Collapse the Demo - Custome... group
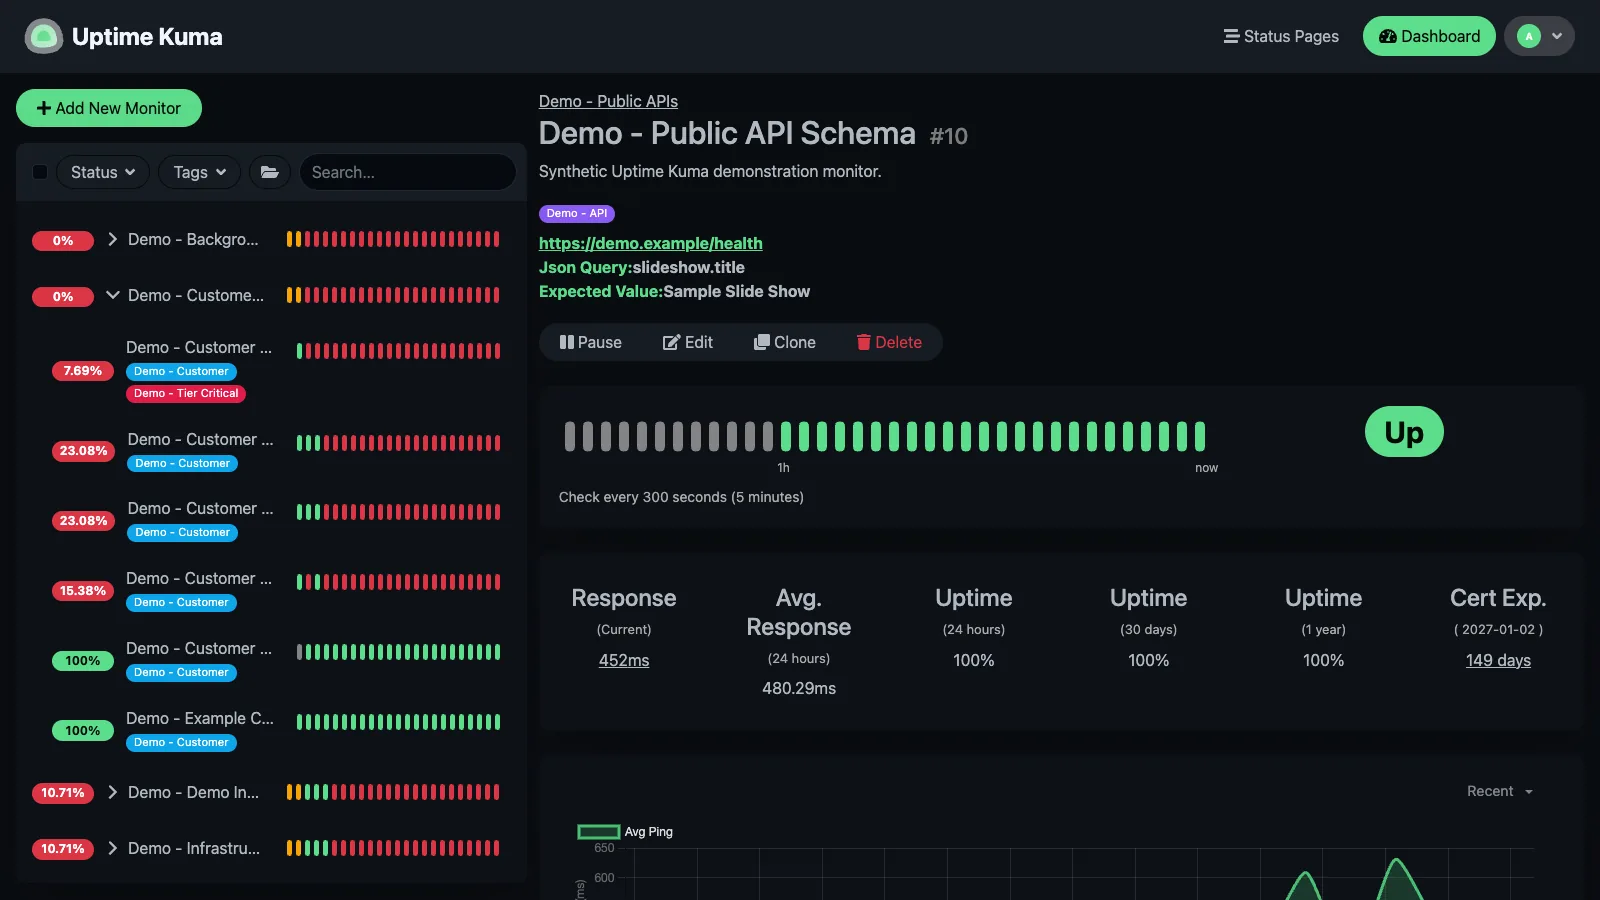This screenshot has width=1600, height=900. click(x=112, y=295)
